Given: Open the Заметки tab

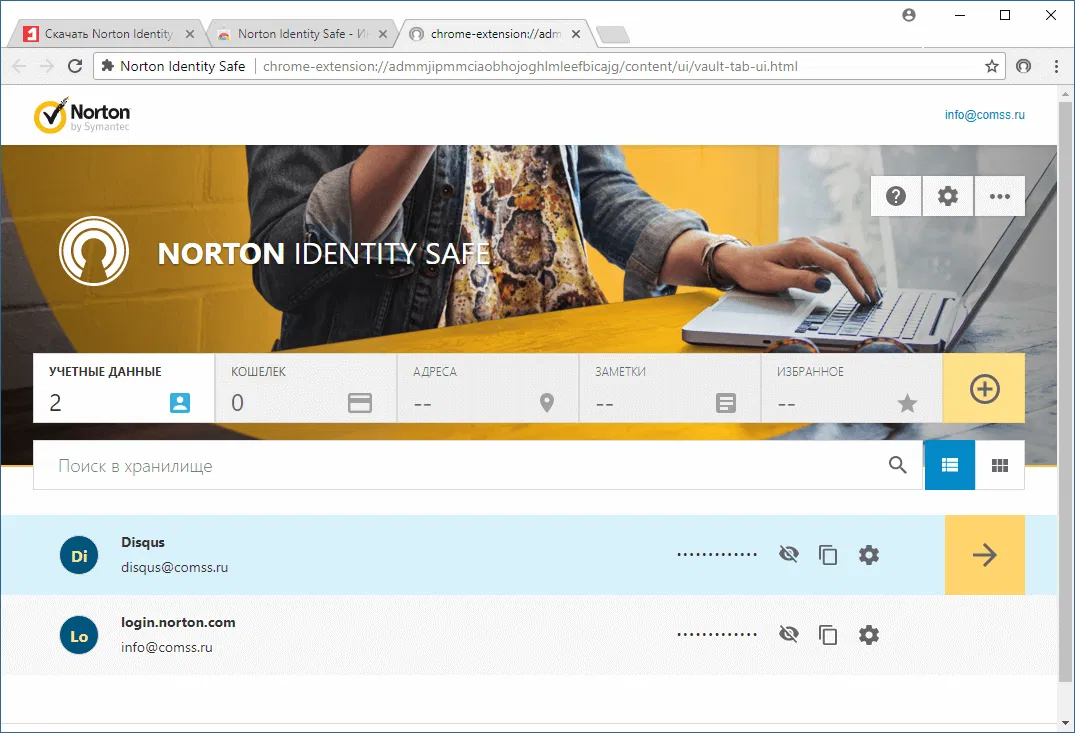Looking at the screenshot, I should pyautogui.click(x=670, y=388).
